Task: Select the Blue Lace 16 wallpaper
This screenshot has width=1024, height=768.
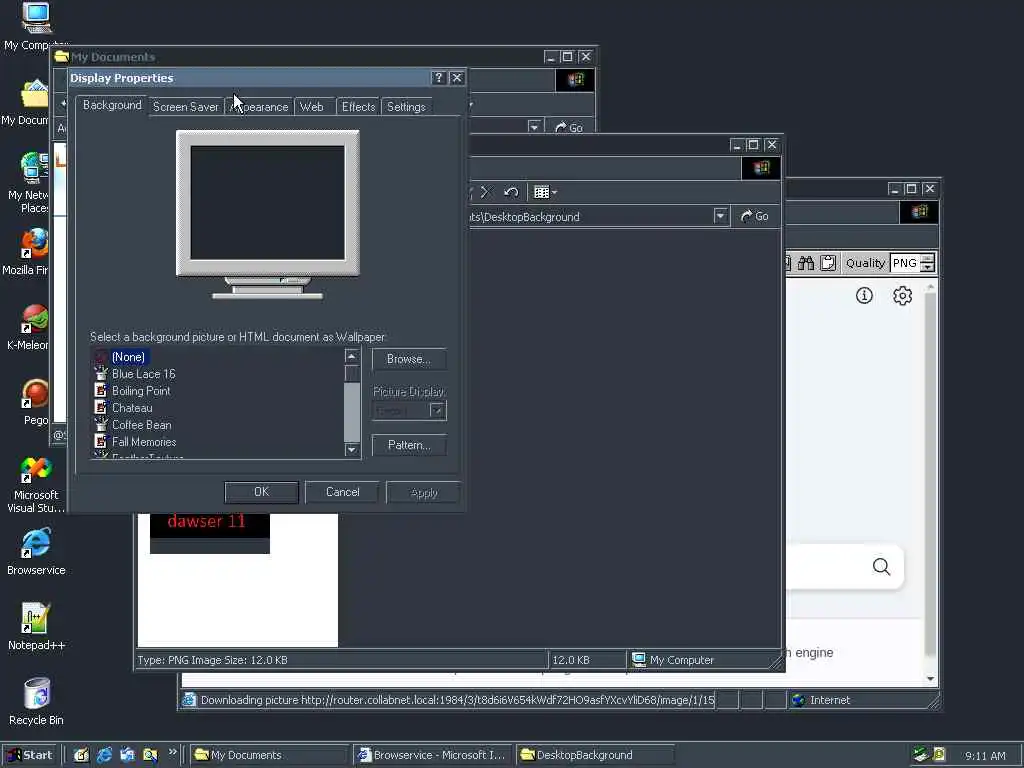Action: click(143, 374)
